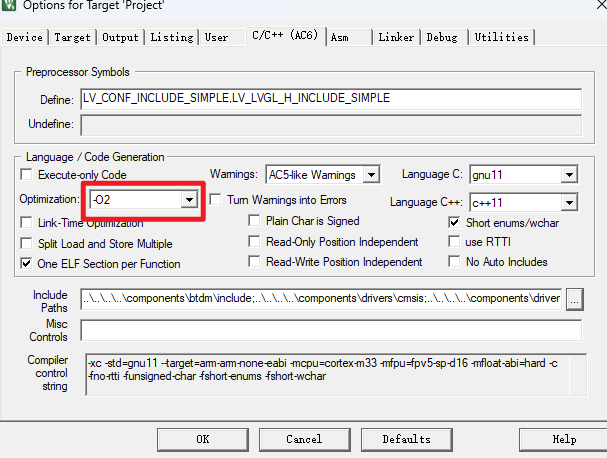Click the Misc Controls text field
The image size is (607, 458).
pos(330,330)
